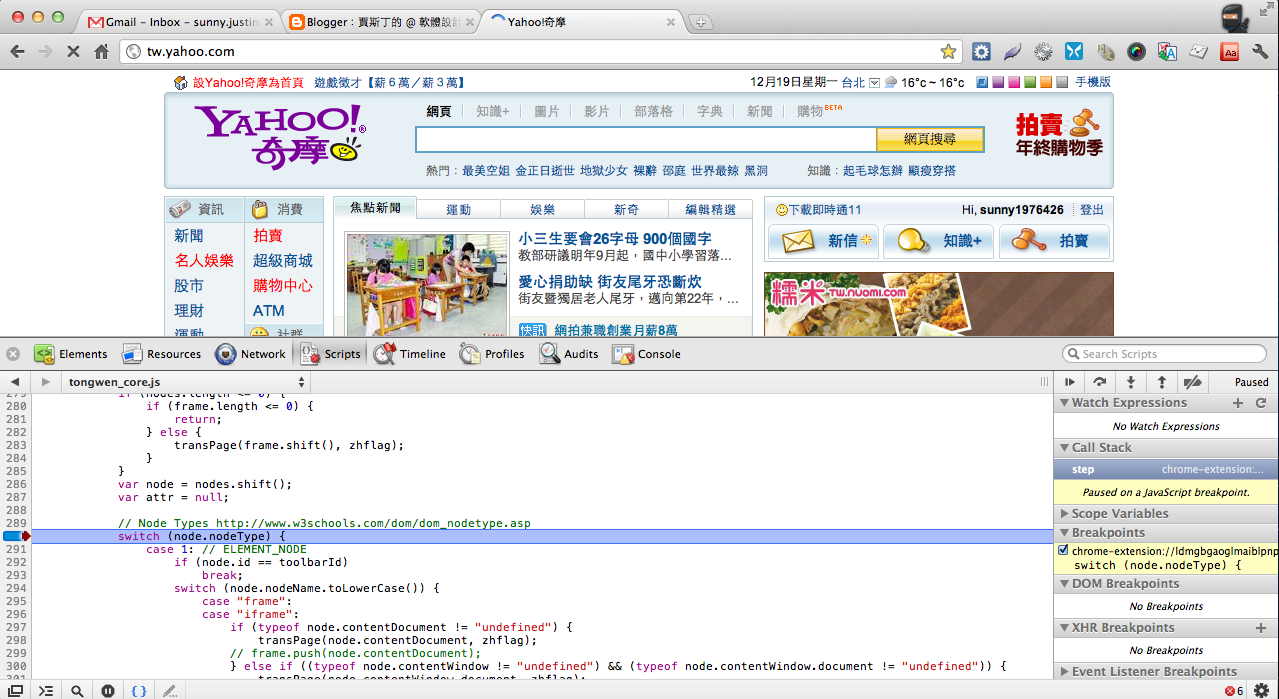Resume script execution in debugger

pos(1070,382)
